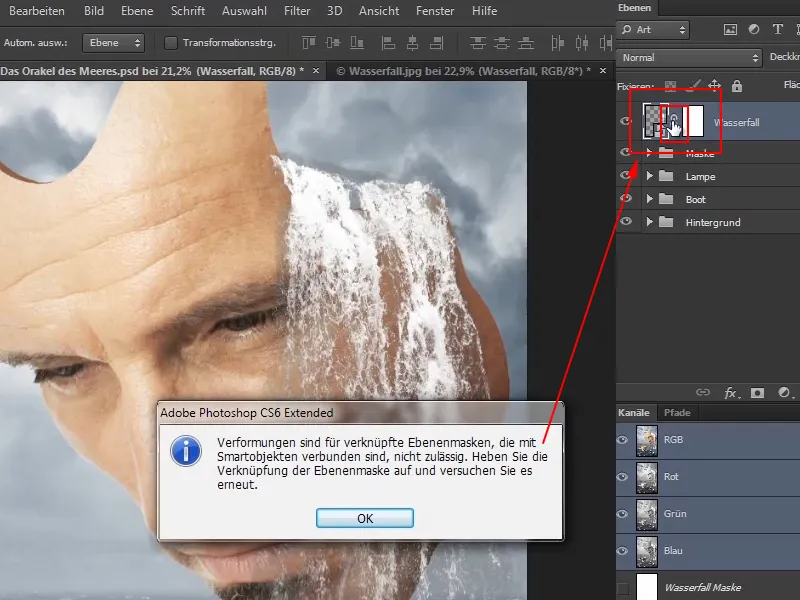Enable the Transformationsstrg. checkbox
800x600 pixels.
pyautogui.click(x=171, y=43)
